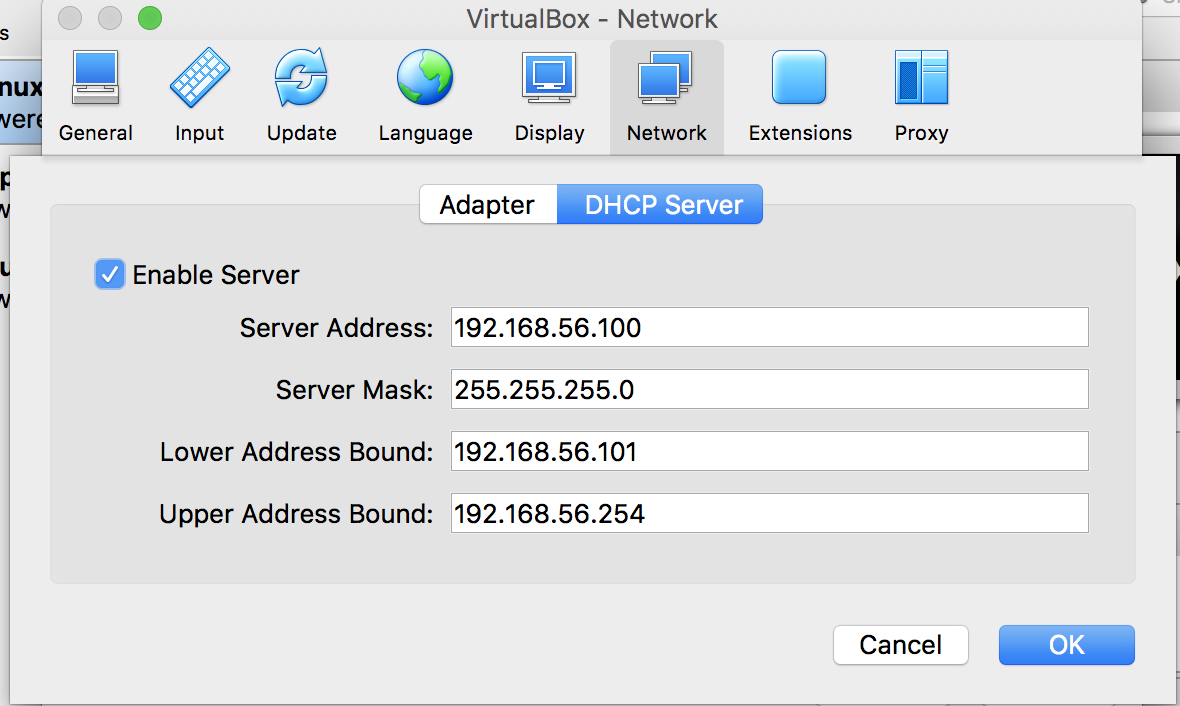Toggle the Enable Server checkbox
The height and width of the screenshot is (706, 1180).
pos(110,275)
